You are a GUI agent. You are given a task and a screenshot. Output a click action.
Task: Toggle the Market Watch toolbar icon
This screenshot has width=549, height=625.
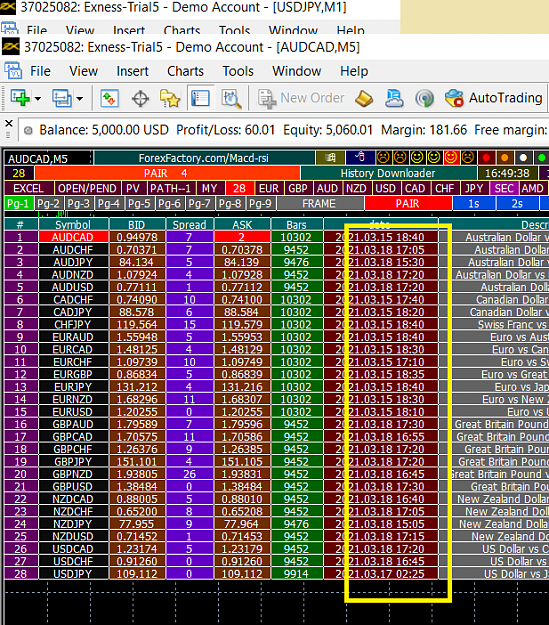(x=110, y=98)
